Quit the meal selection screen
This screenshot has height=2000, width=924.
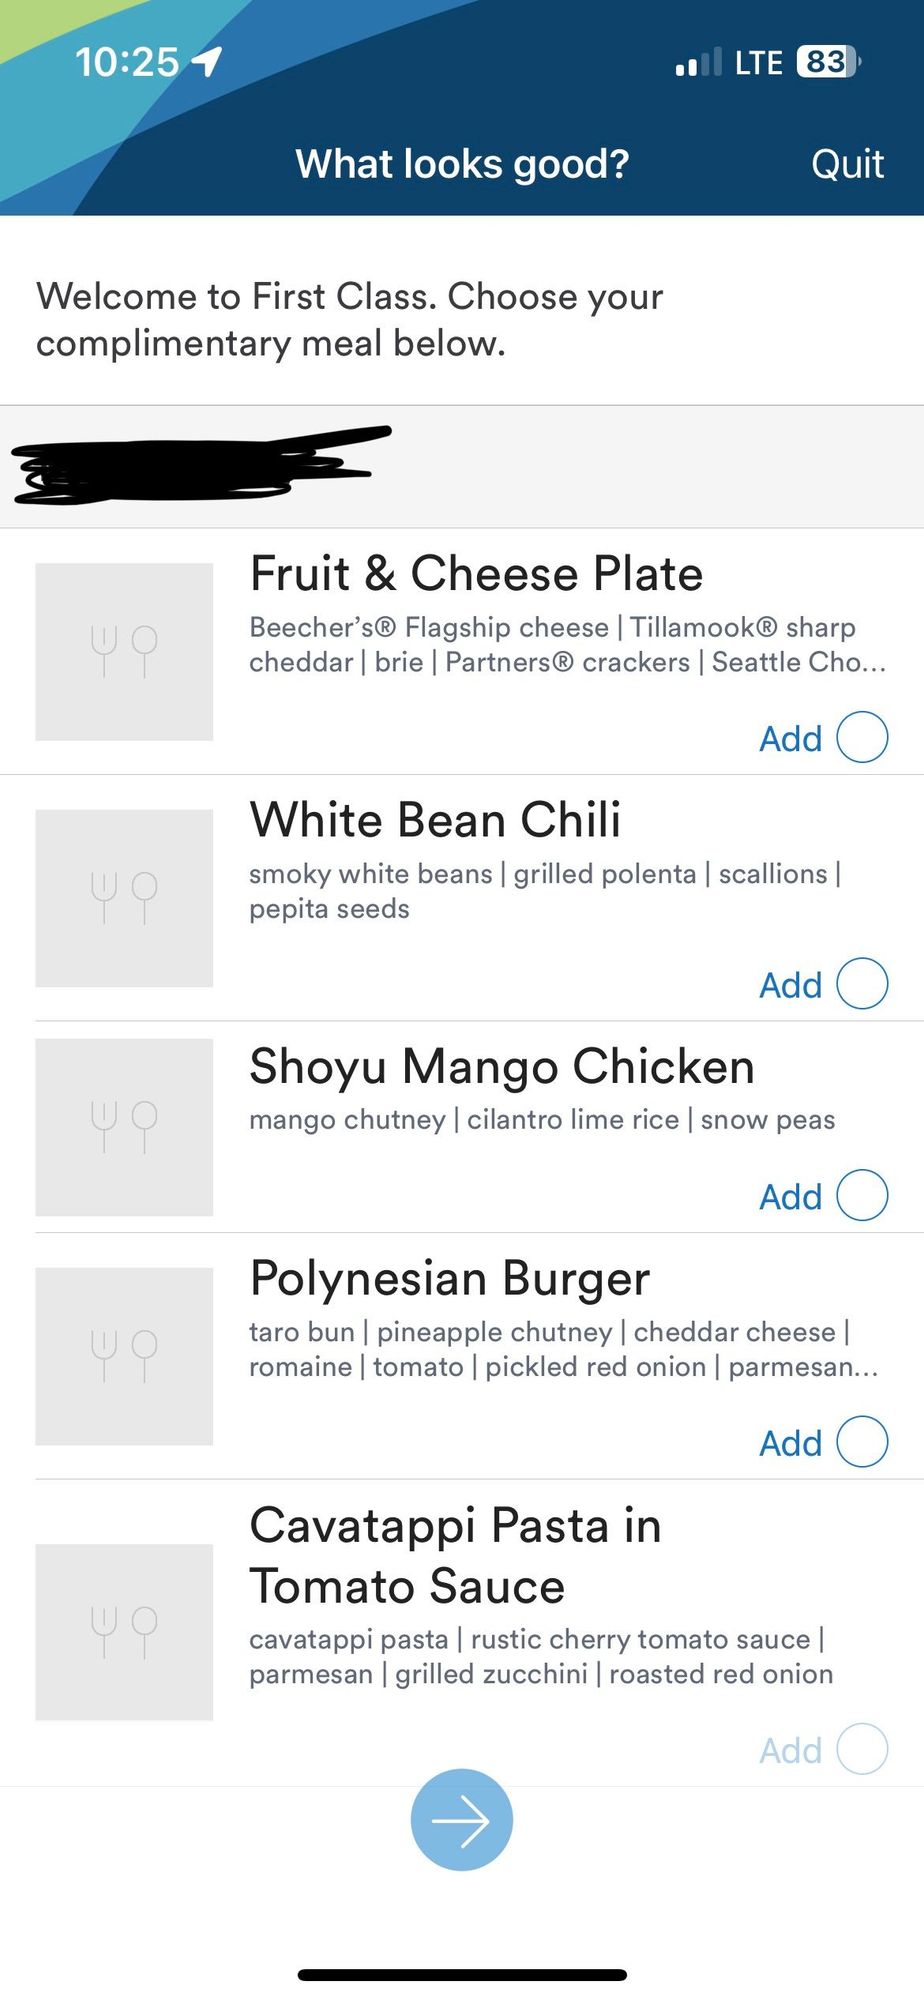[847, 164]
